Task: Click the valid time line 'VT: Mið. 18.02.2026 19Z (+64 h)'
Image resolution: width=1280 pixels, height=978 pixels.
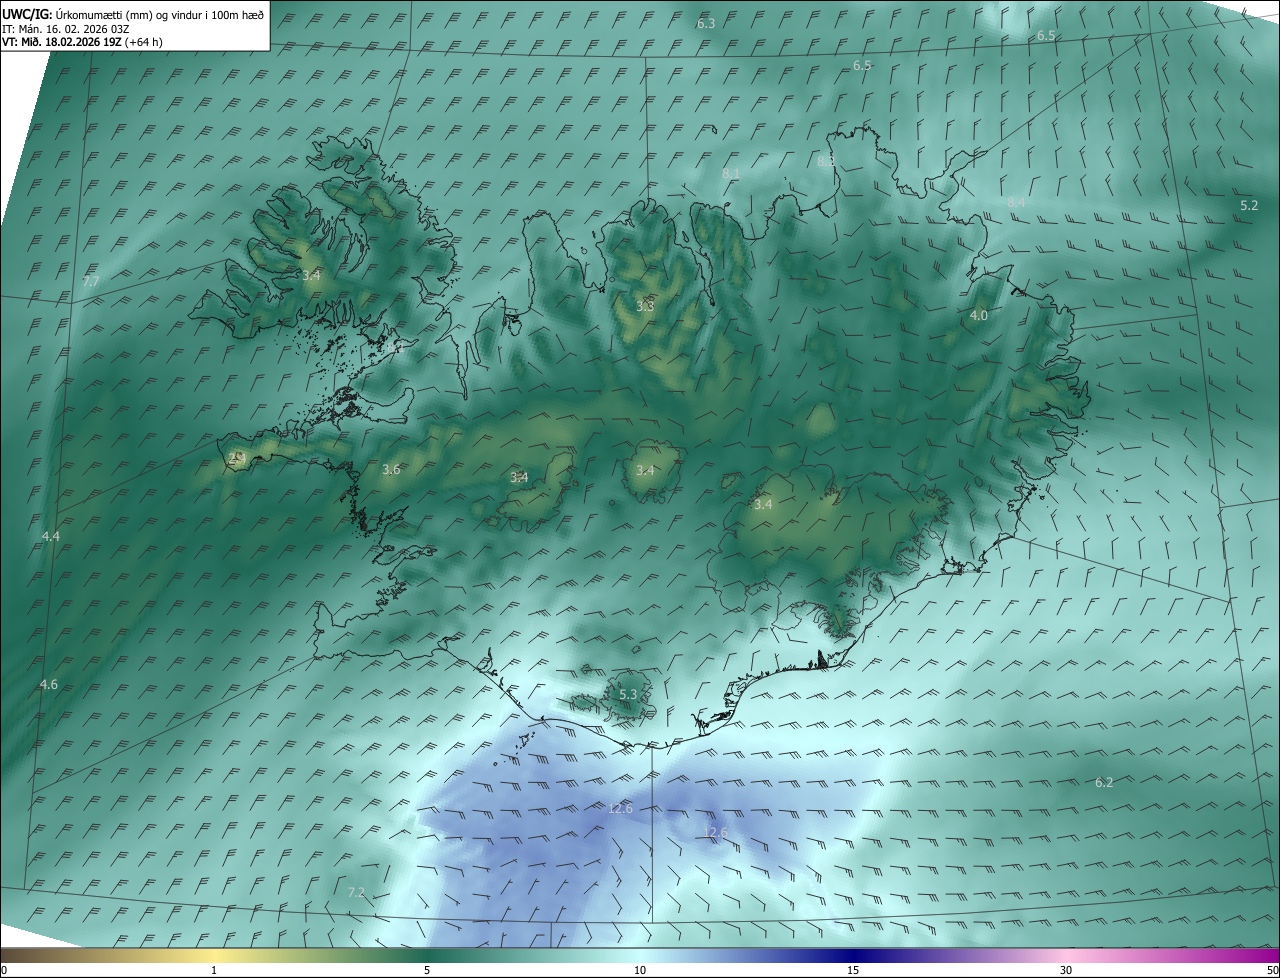Action: coord(82,42)
